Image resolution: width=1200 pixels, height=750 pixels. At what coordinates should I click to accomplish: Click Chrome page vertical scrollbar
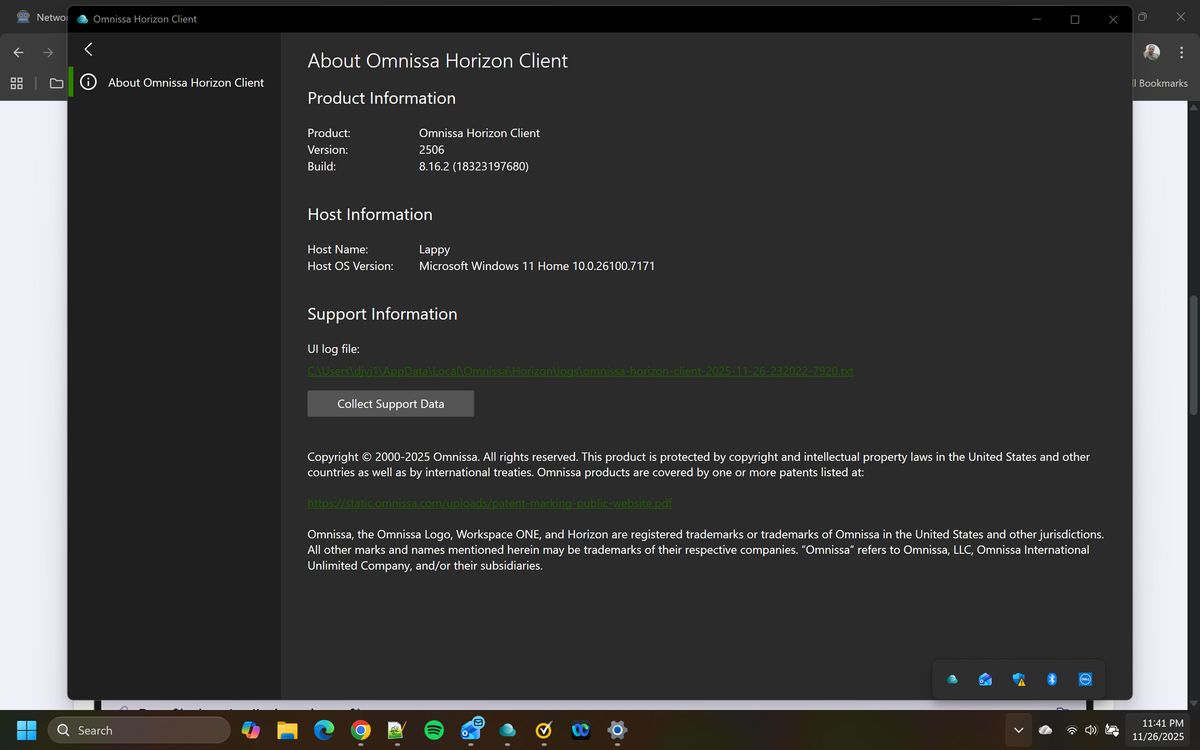tap(1193, 355)
